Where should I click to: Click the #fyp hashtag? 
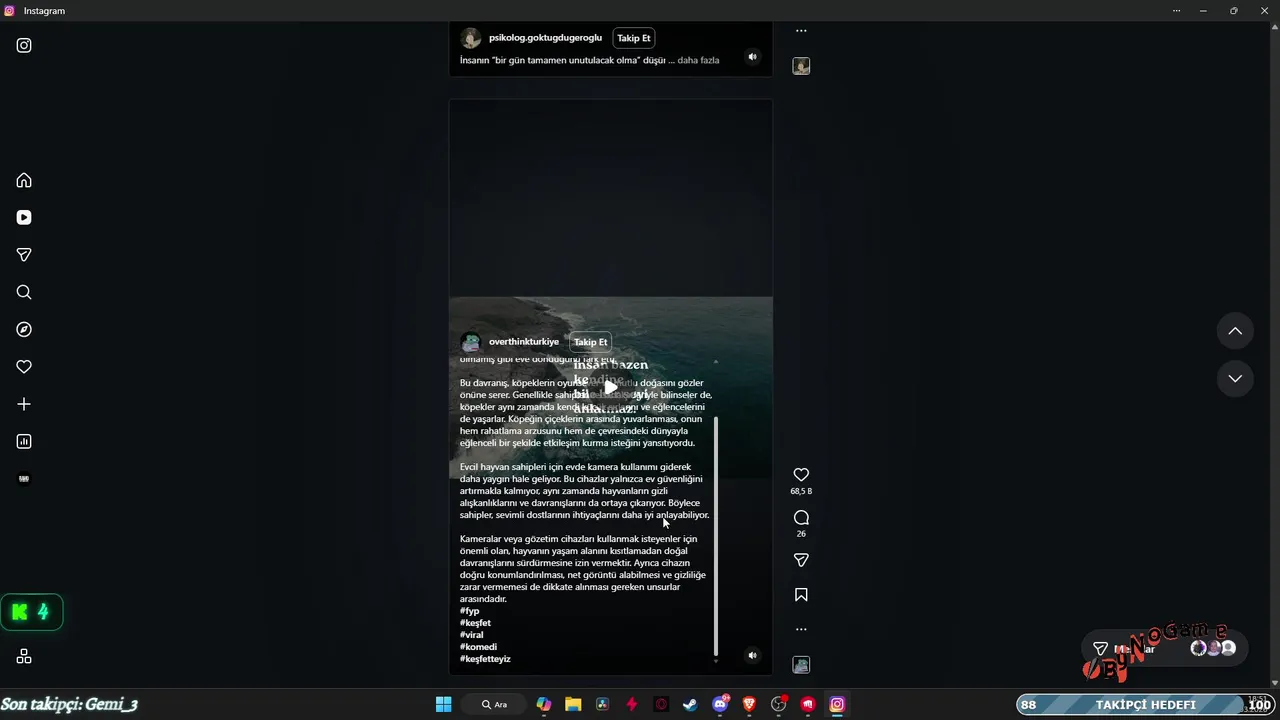tap(470, 611)
